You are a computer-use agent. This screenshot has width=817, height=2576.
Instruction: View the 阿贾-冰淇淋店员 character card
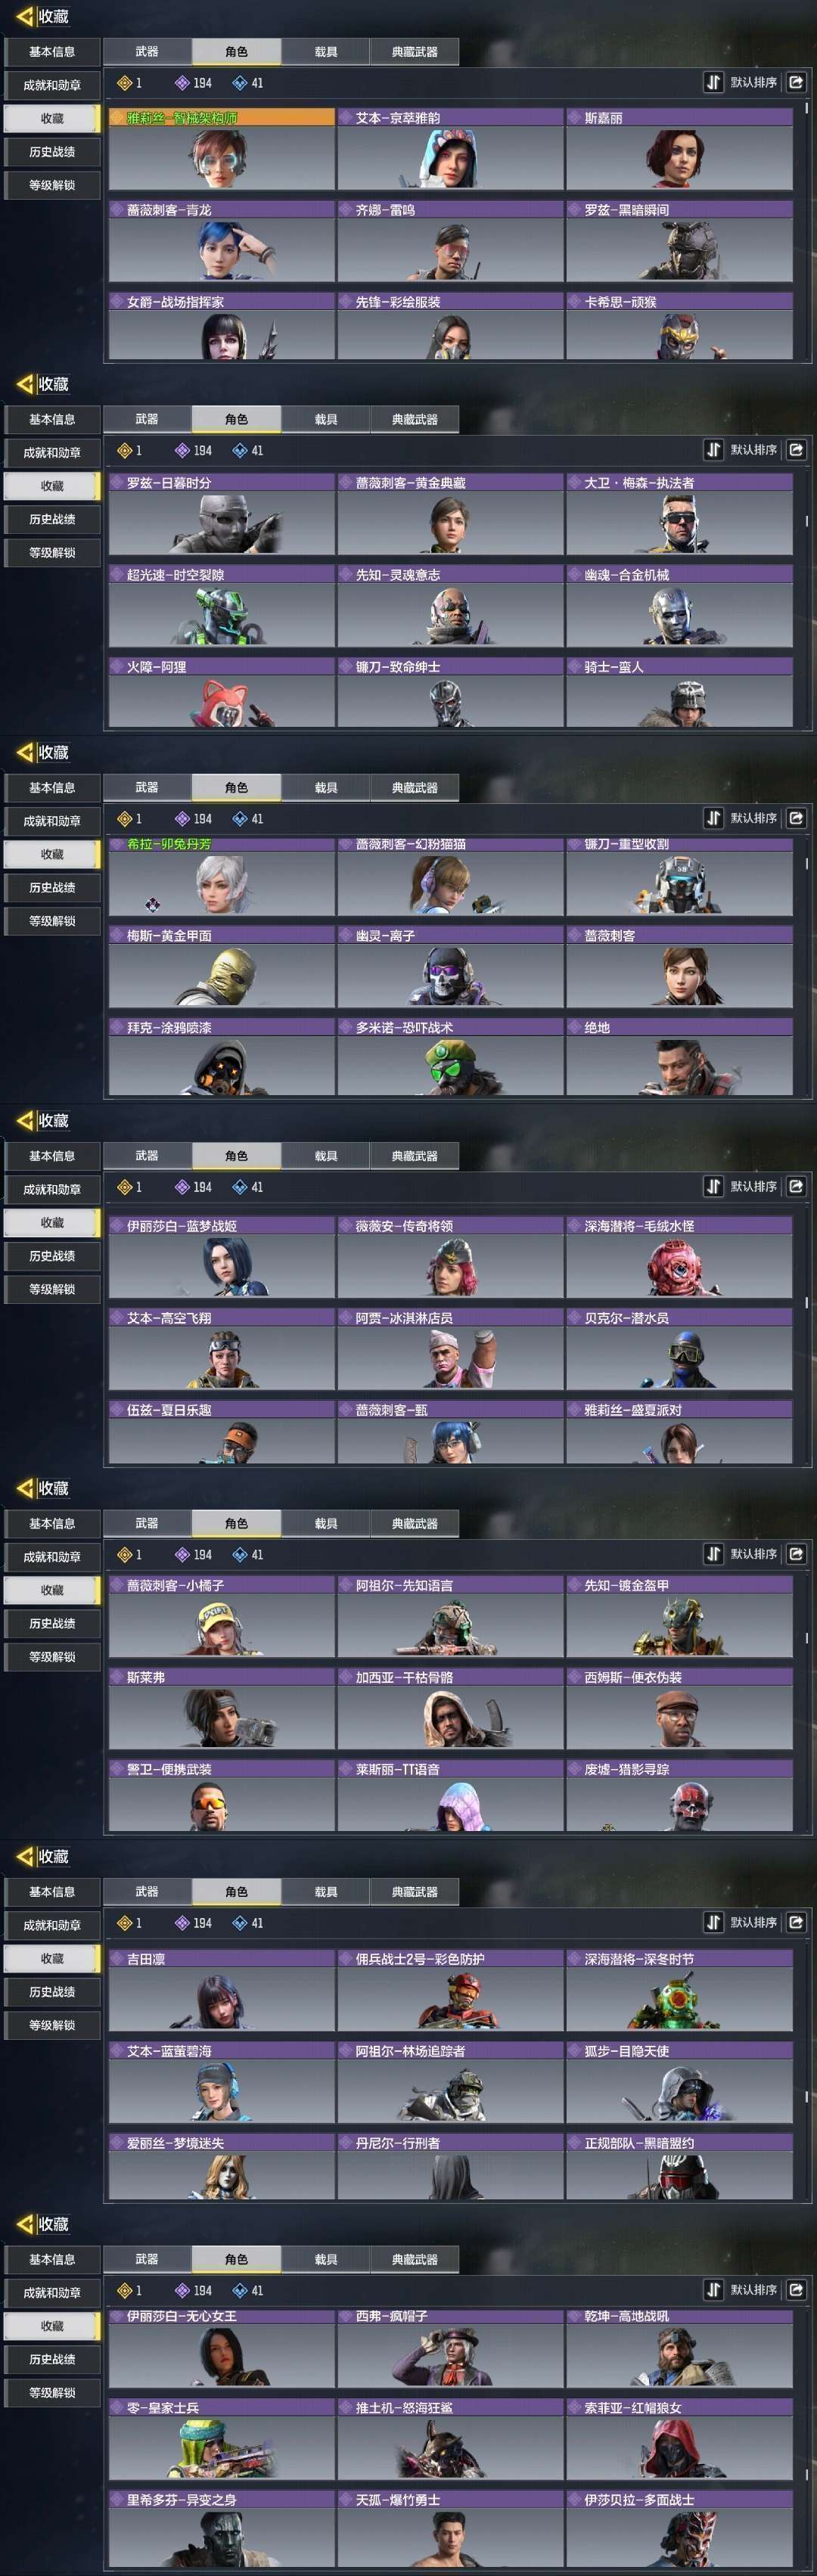(x=450, y=1349)
